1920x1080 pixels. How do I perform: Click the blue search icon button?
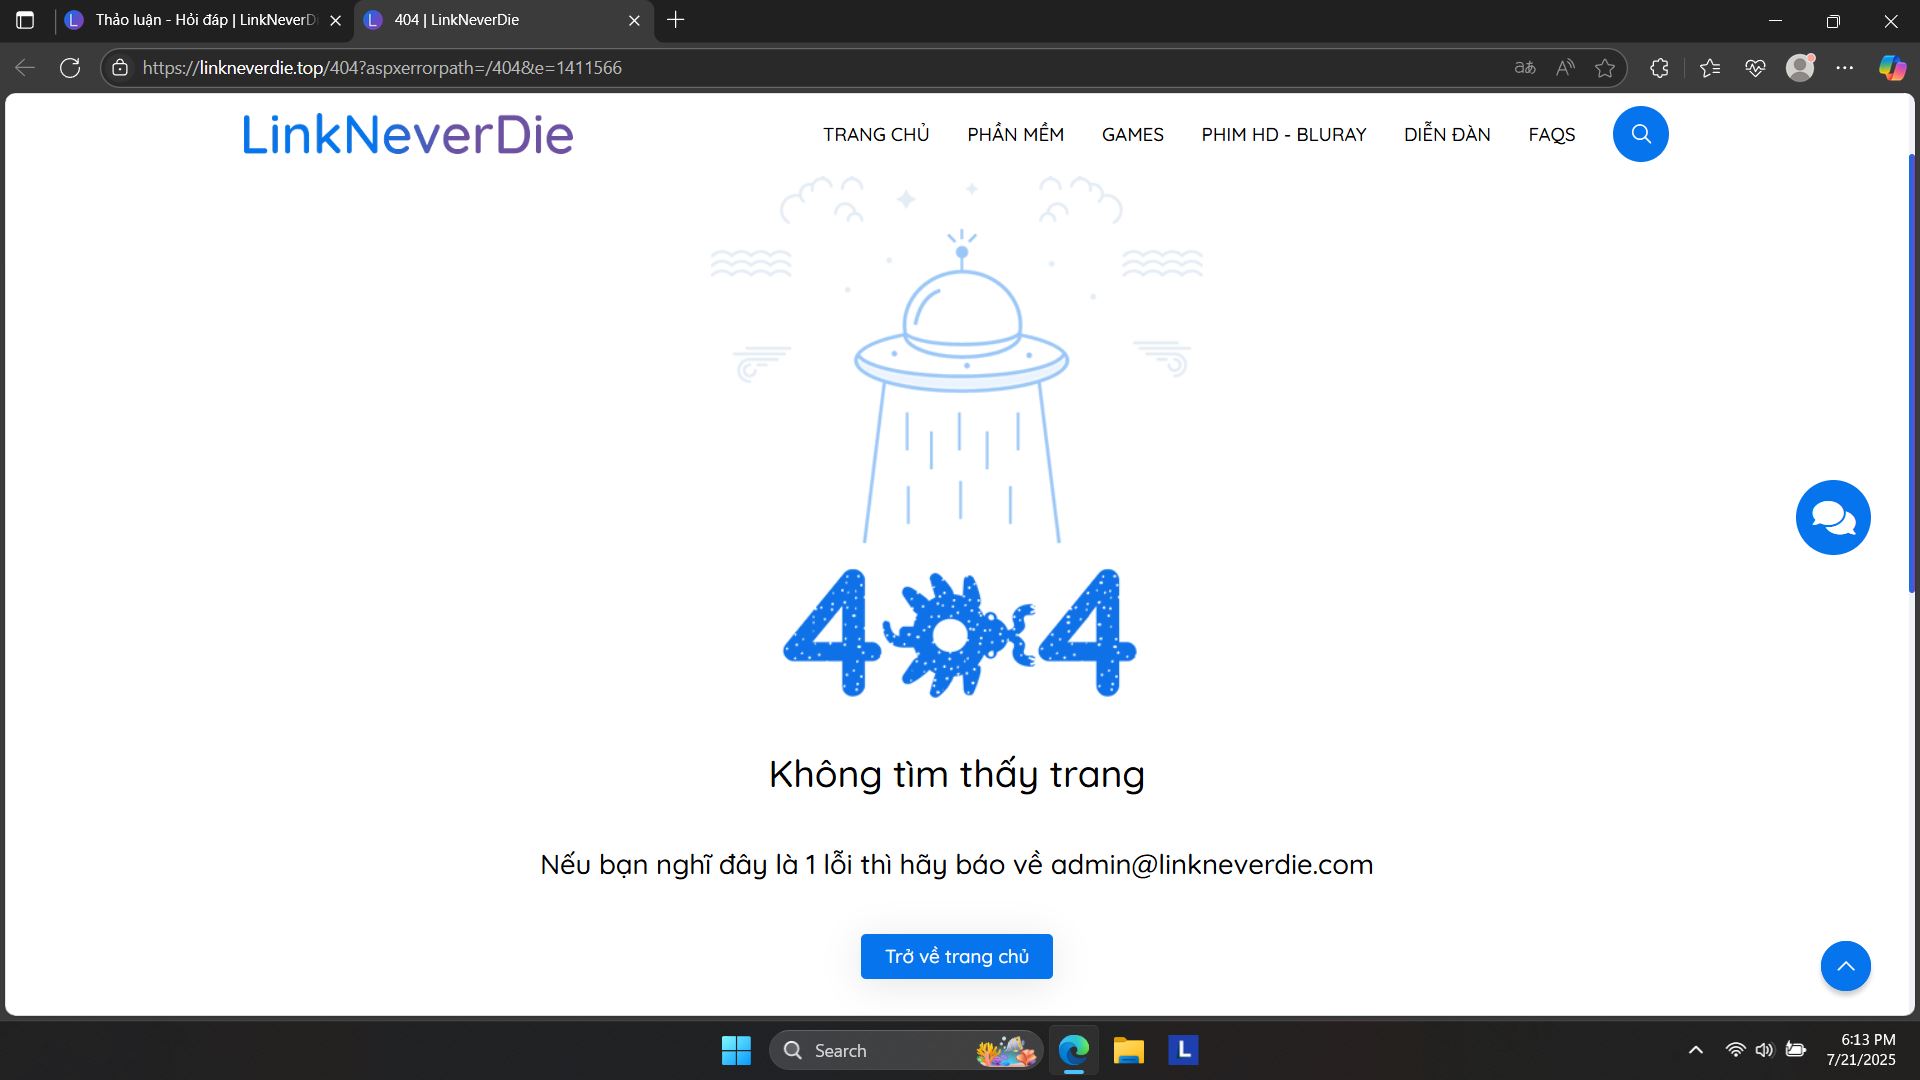(x=1640, y=134)
